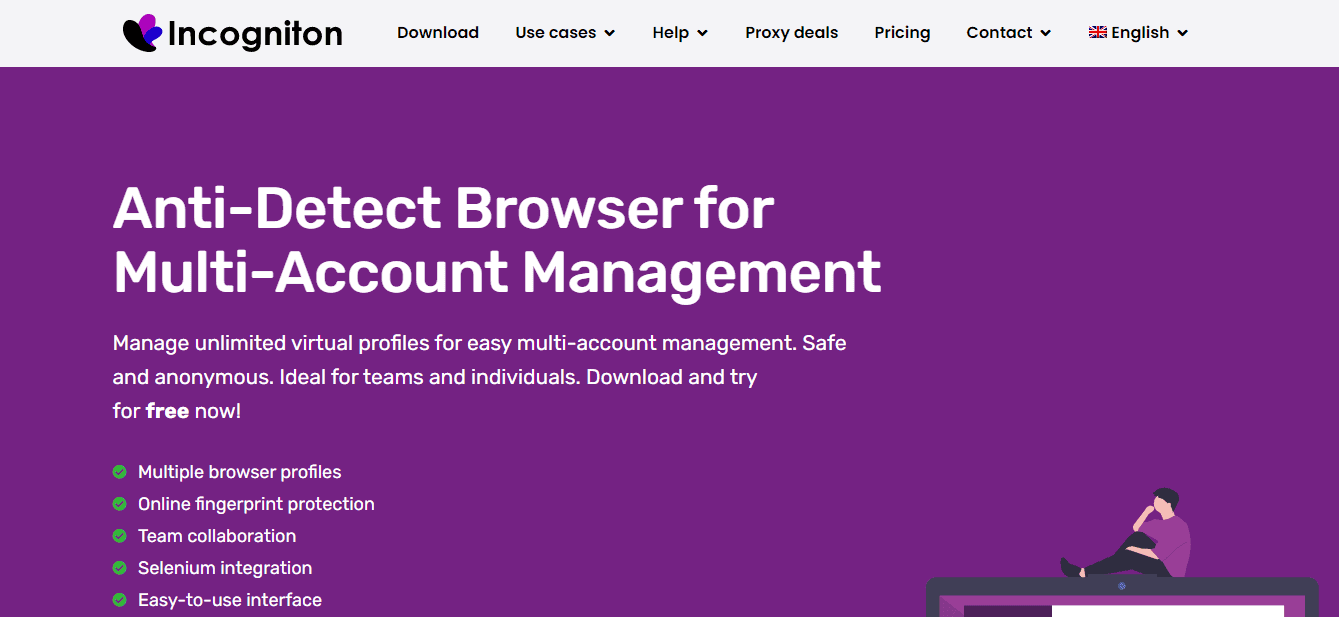Click the "Easy-to-use interface" feature text

(x=230, y=600)
